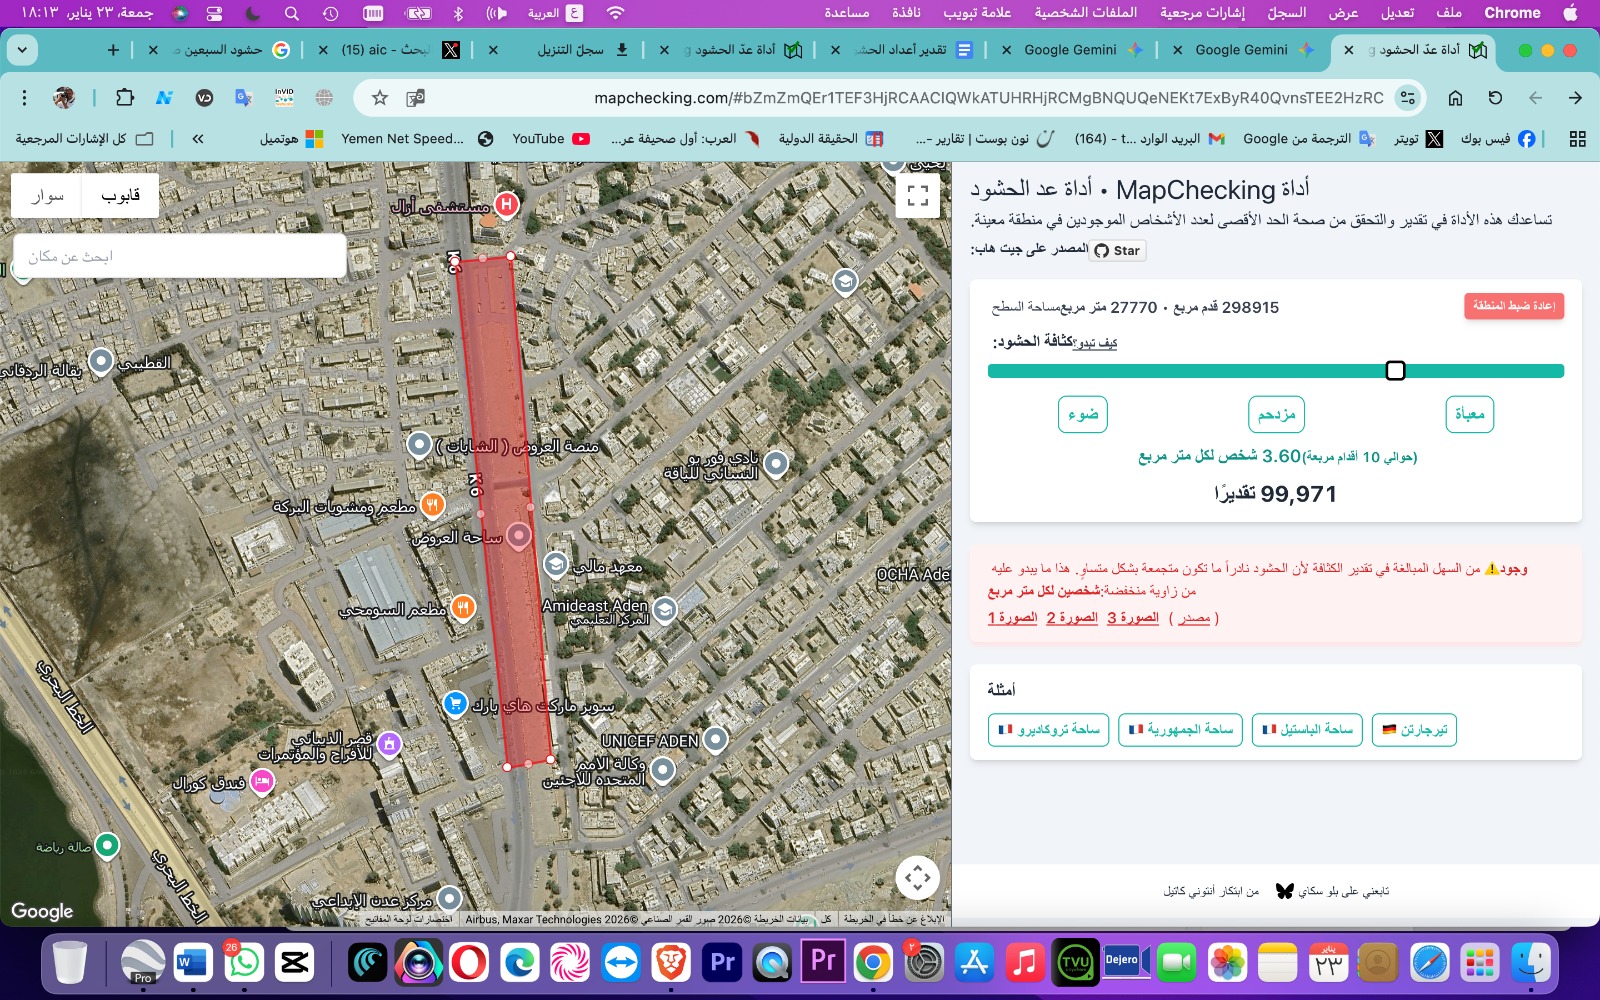Click the GitHub Star button

1117,251
